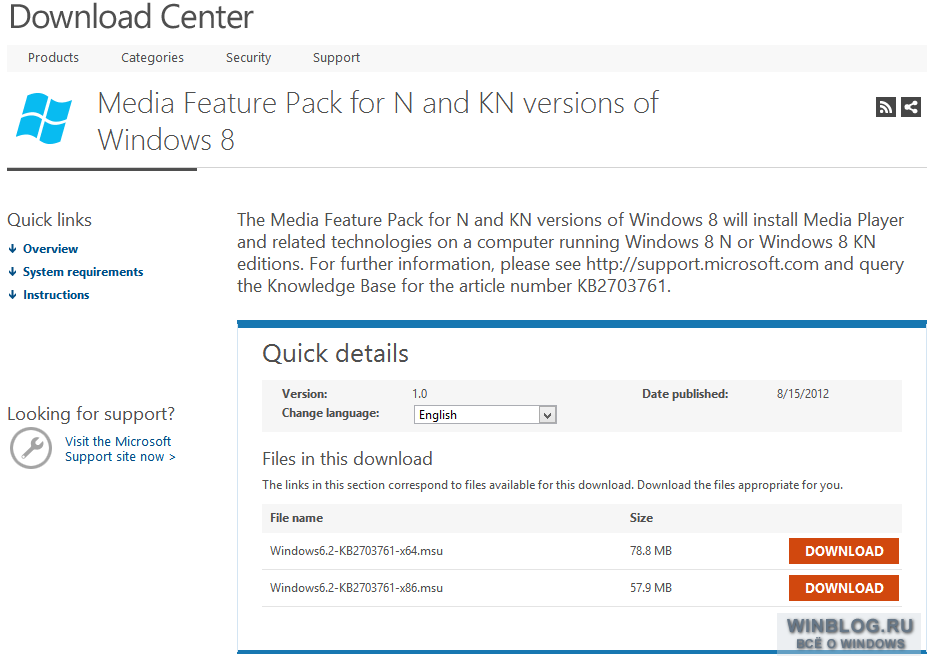Click the Quick details heading
The height and width of the screenshot is (667, 931).
(335, 353)
